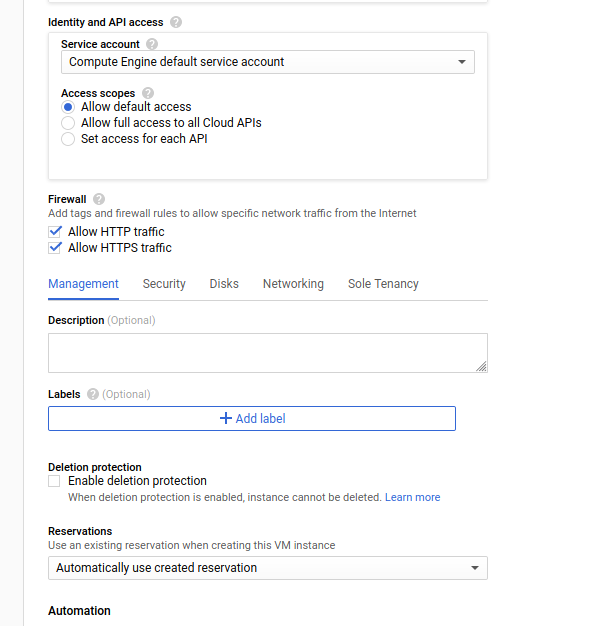The image size is (602, 626).
Task: Enable deletion protection checkbox
Action: point(54,481)
